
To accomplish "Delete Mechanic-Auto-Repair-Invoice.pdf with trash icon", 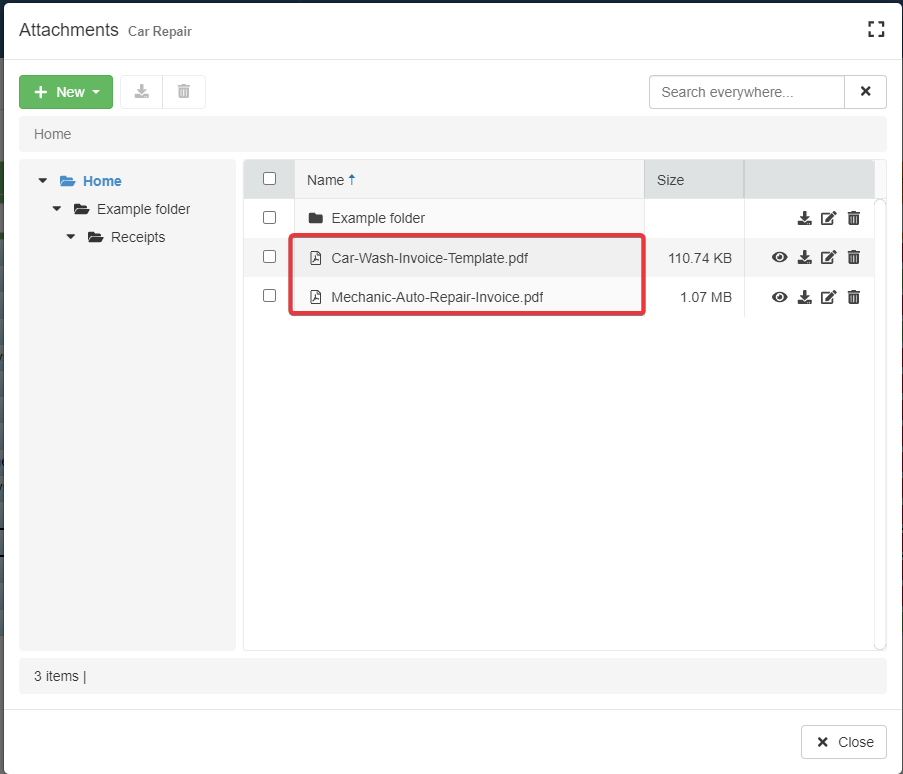I will [x=853, y=297].
